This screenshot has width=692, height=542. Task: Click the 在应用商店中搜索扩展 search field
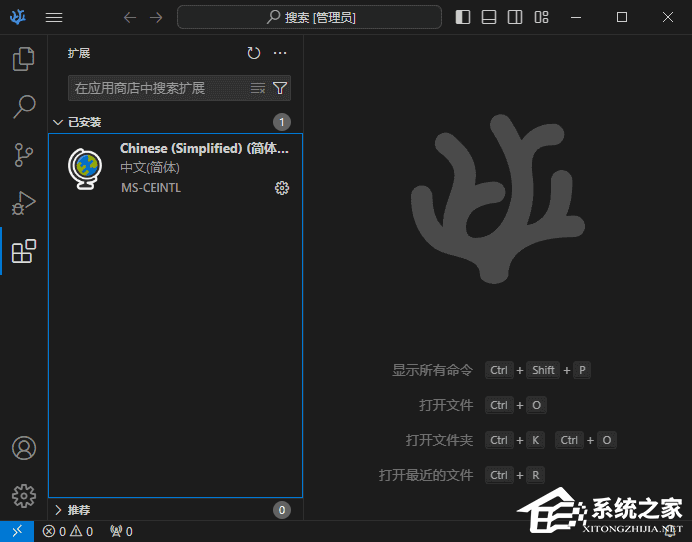pos(179,88)
